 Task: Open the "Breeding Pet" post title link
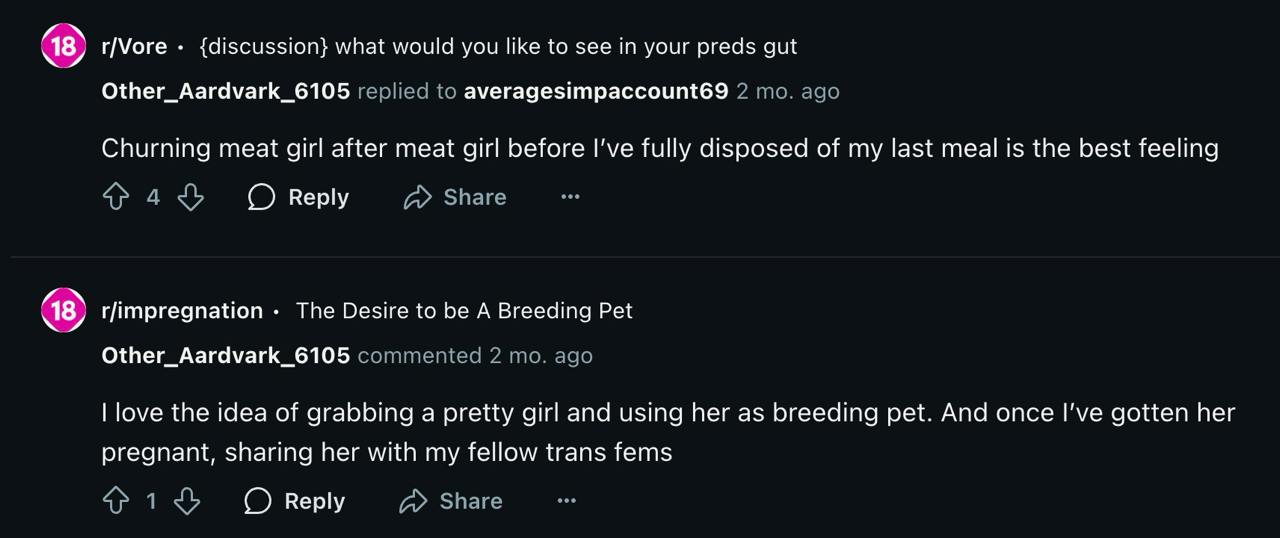coord(464,311)
